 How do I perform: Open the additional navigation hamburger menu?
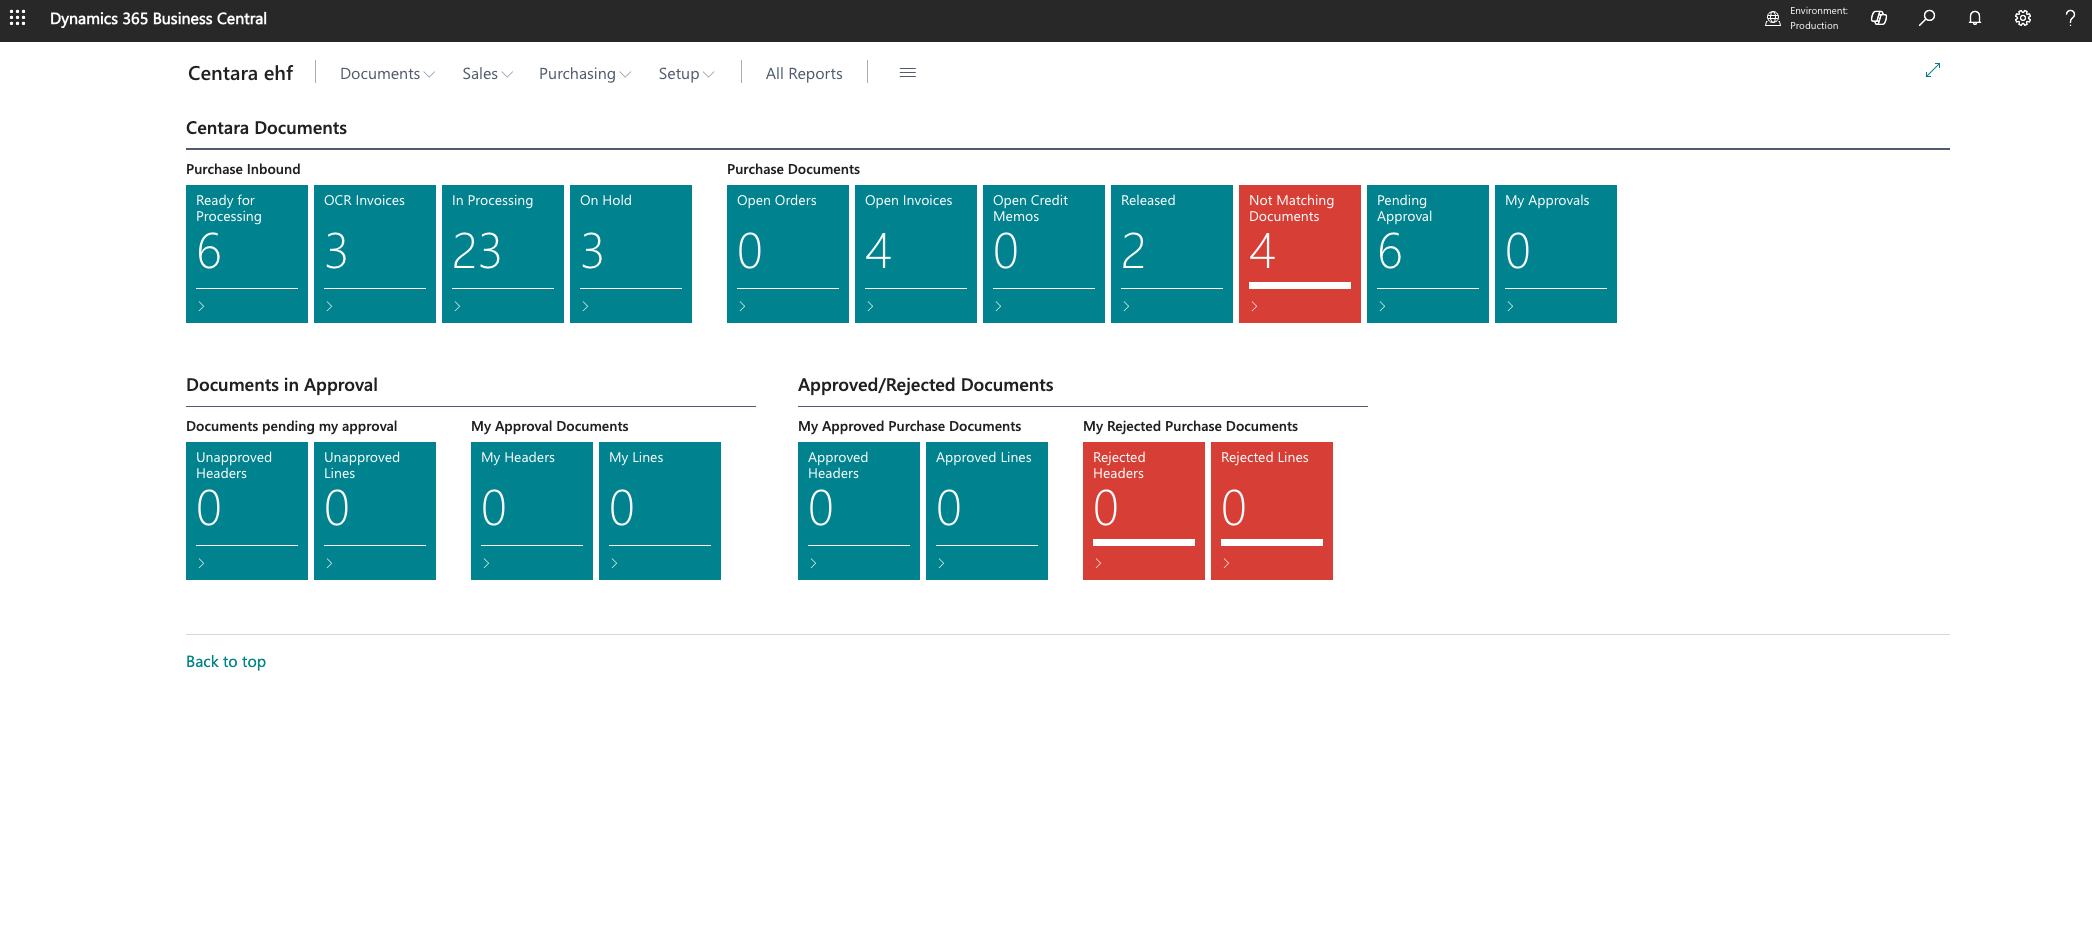click(x=907, y=72)
